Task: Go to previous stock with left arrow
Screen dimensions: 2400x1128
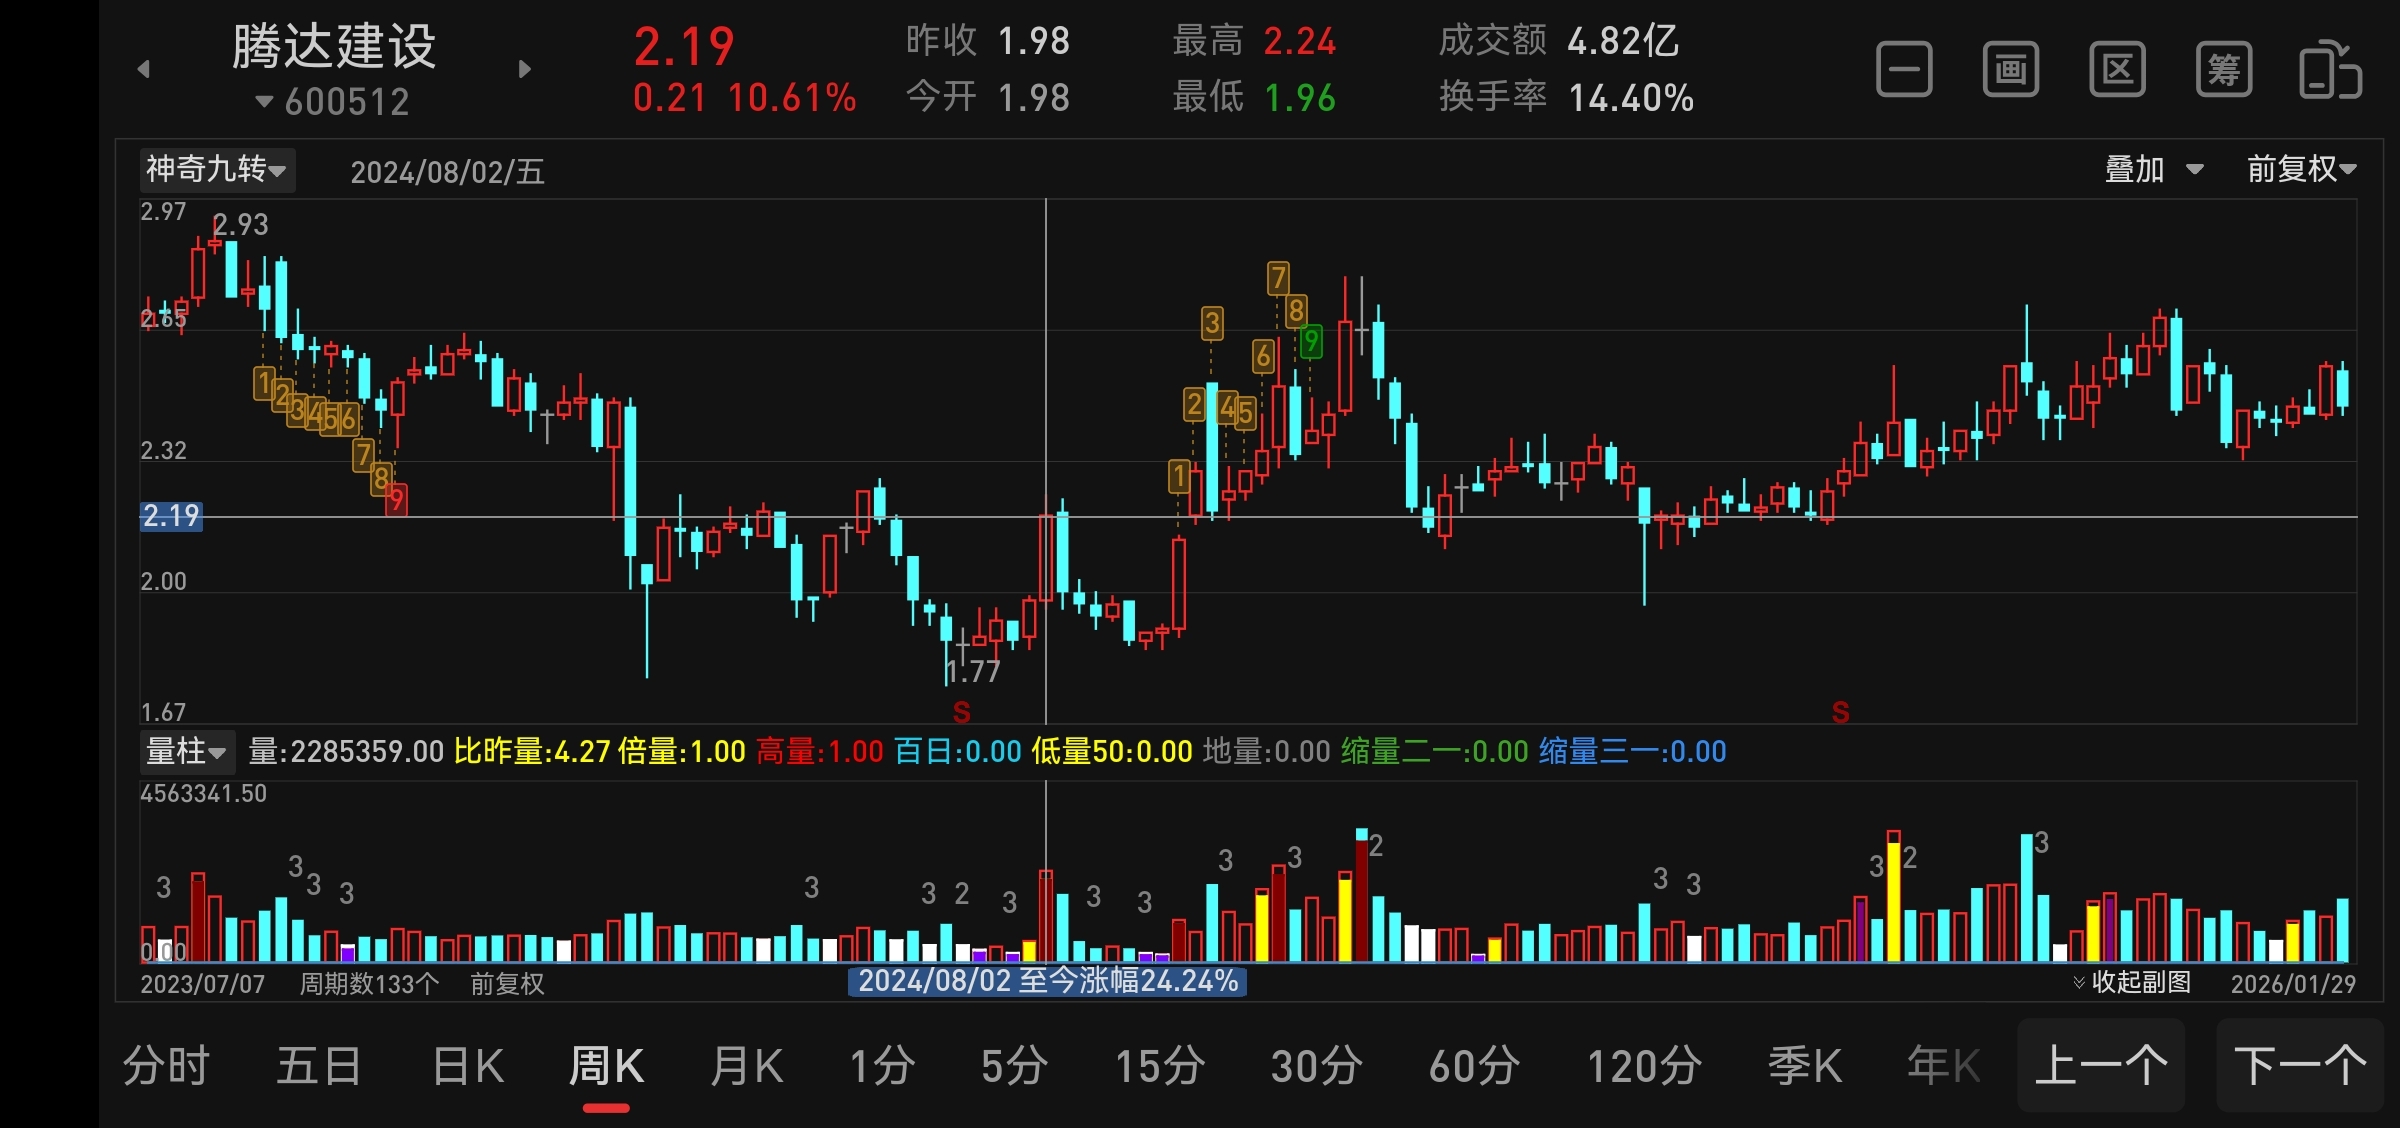Action: click(x=144, y=69)
